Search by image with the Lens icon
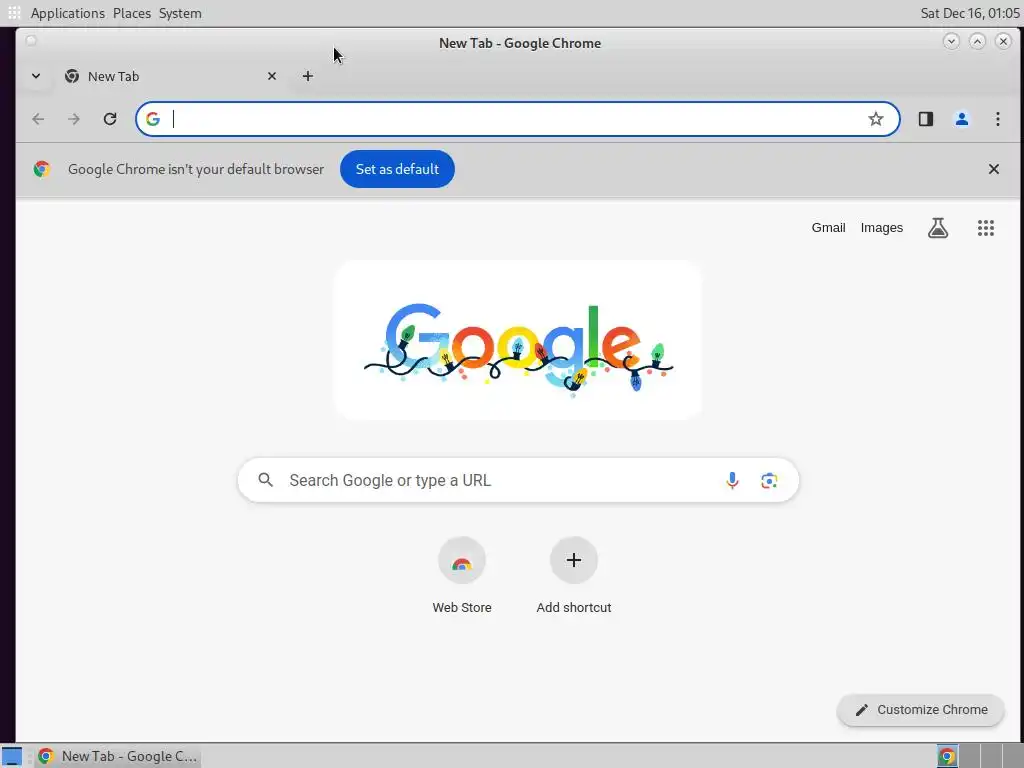Screen dimensions: 1024x768 [x=769, y=481]
